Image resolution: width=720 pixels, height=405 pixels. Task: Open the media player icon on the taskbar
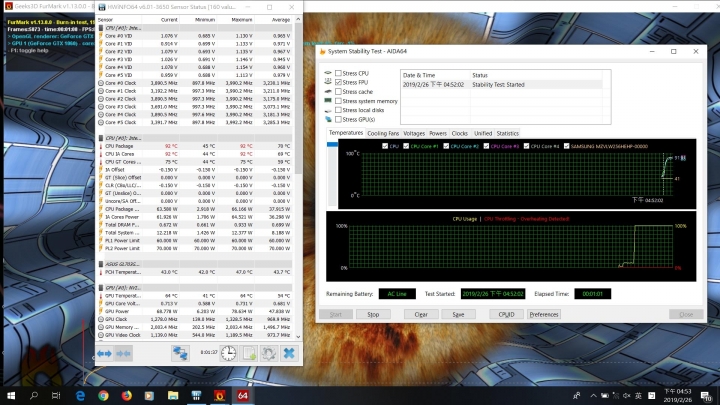[x=150, y=395]
